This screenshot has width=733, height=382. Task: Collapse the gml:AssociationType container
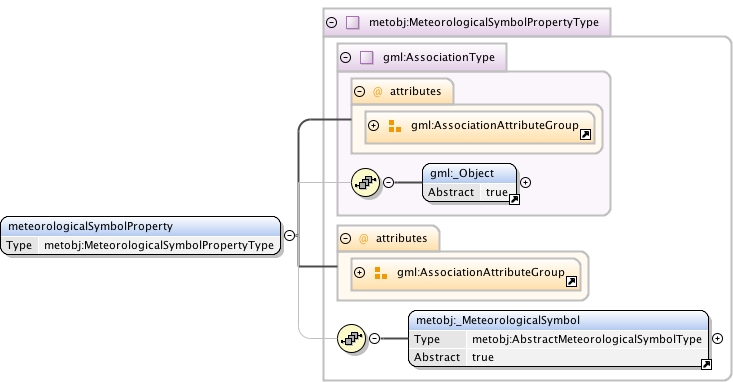(x=345, y=57)
